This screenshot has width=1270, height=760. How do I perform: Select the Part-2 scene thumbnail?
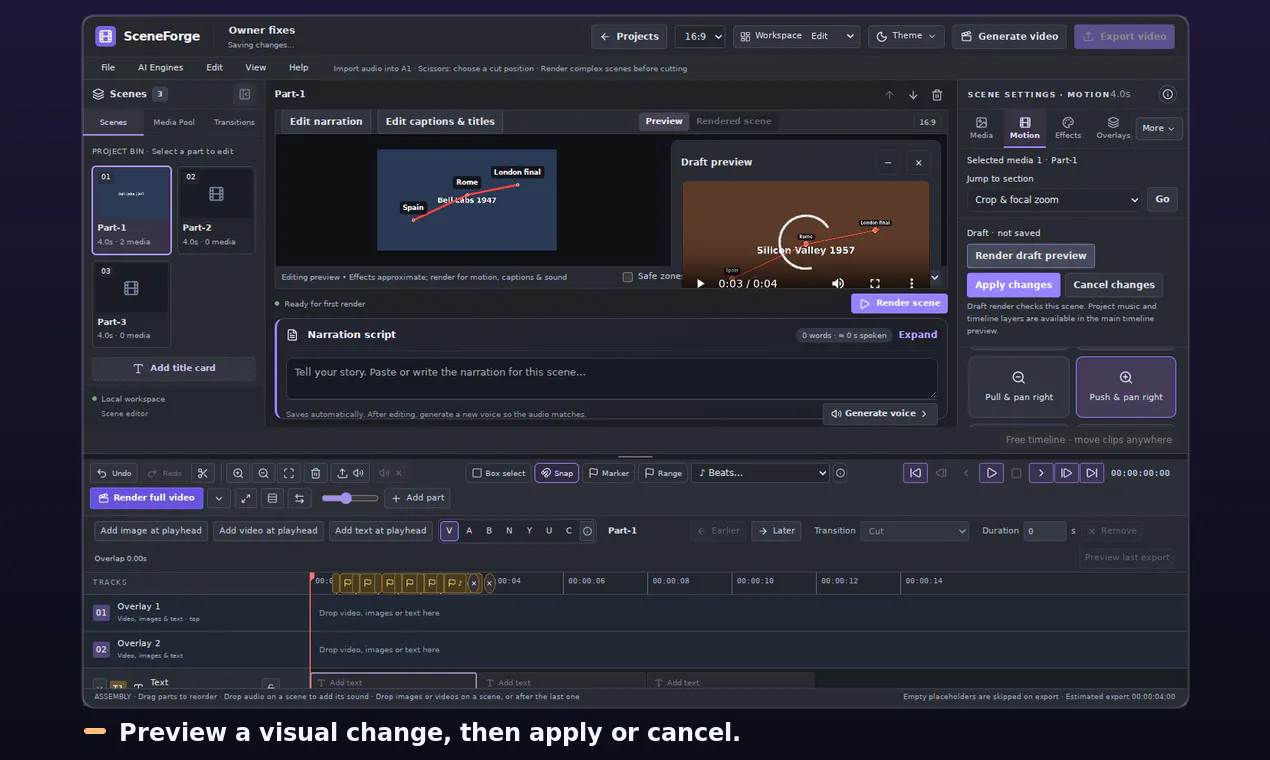[x=216, y=210]
